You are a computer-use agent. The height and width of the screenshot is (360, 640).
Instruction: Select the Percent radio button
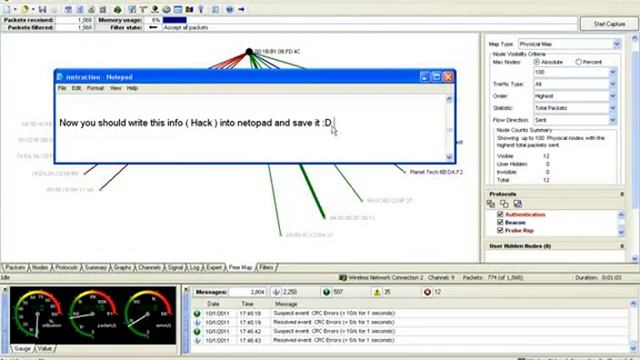point(578,62)
